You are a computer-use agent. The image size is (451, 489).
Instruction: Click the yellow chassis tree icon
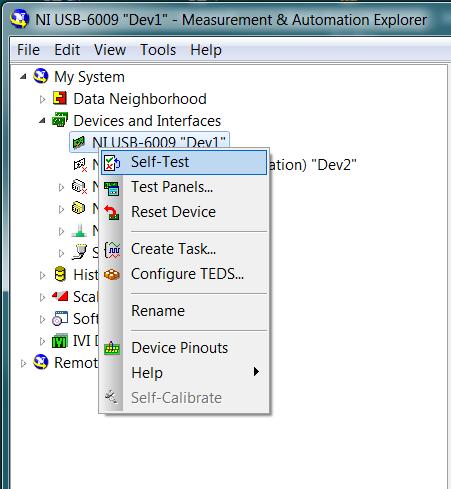(x=78, y=208)
